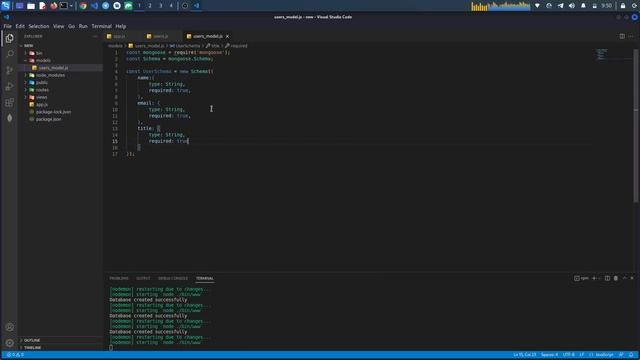Click Ln 15 cursor position in status bar
Image resolution: width=640 pixels, height=360 pixels.
click(524, 355)
